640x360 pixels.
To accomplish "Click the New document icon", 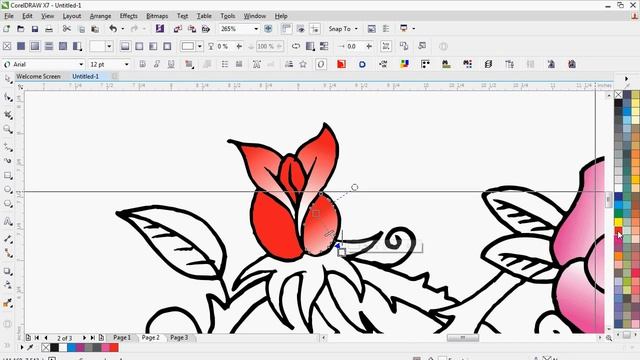I will [7, 29].
